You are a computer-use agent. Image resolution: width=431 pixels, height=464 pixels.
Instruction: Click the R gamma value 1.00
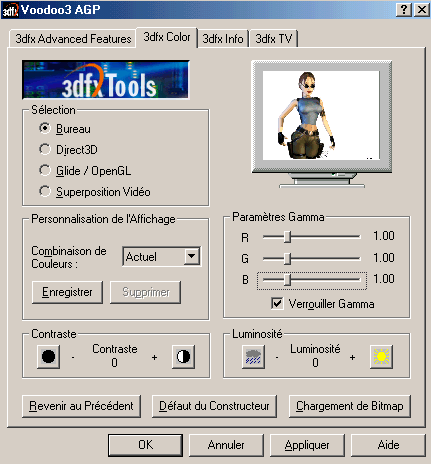[384, 236]
